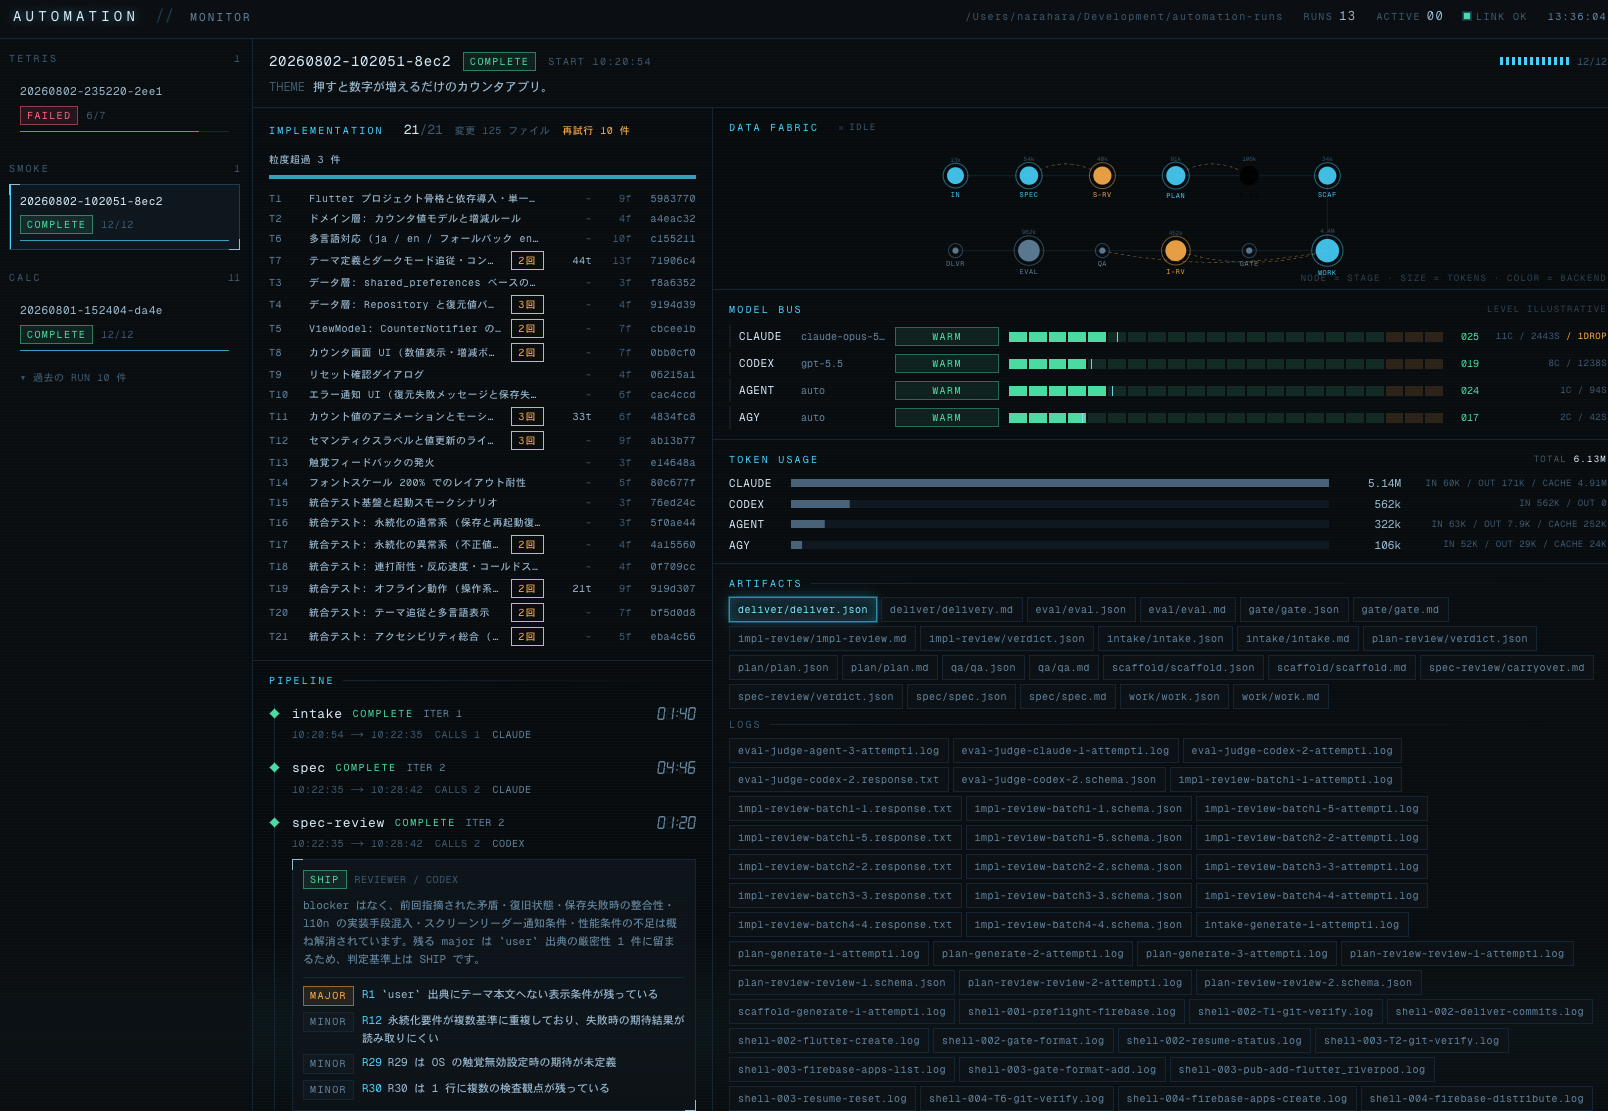Open eval-judge-codex-2.response.txt log
The width and height of the screenshot is (1608, 1111).
[839, 780]
